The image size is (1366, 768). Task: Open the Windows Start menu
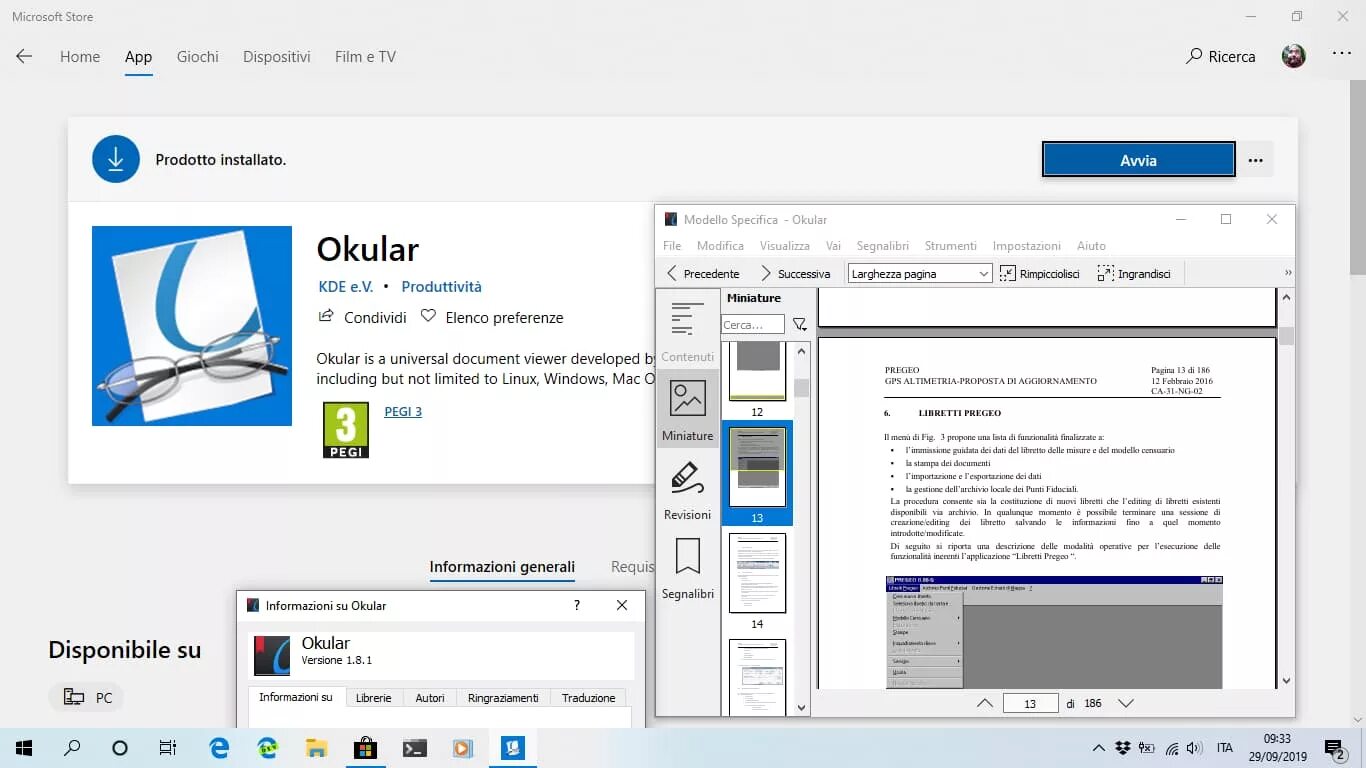pyautogui.click(x=24, y=748)
